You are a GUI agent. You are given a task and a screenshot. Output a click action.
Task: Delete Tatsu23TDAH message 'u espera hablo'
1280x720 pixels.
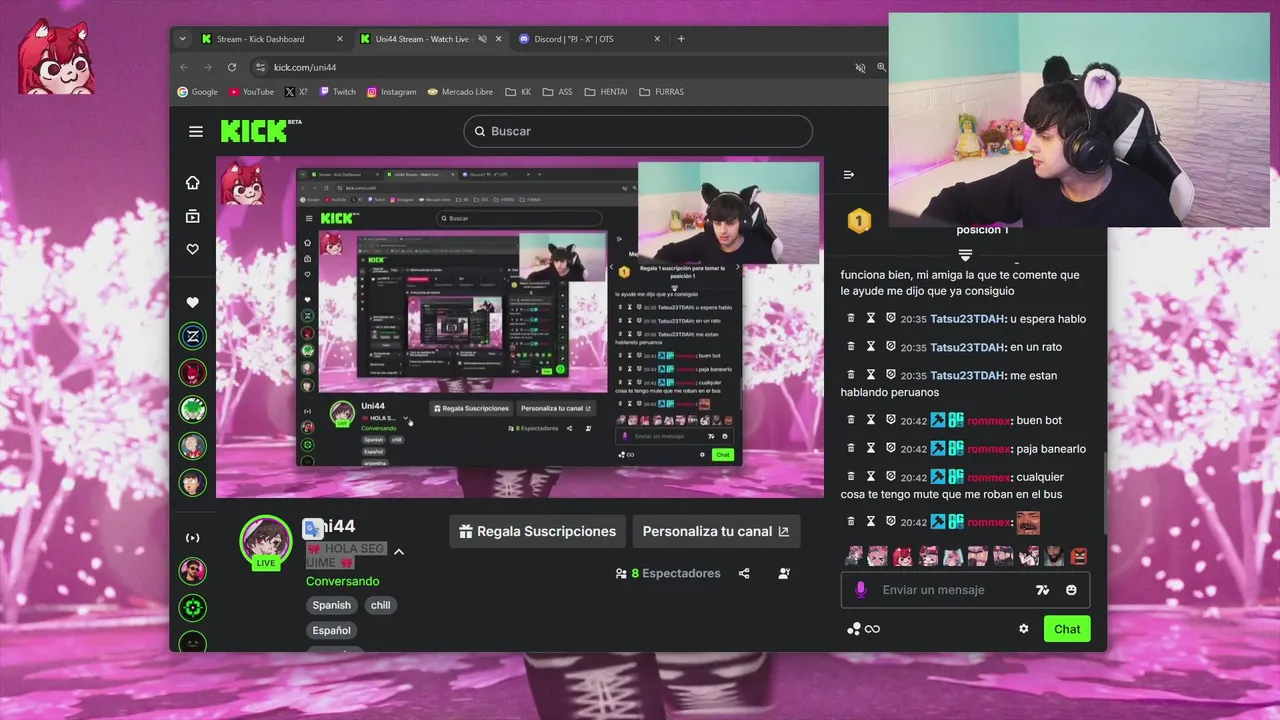pyautogui.click(x=851, y=319)
